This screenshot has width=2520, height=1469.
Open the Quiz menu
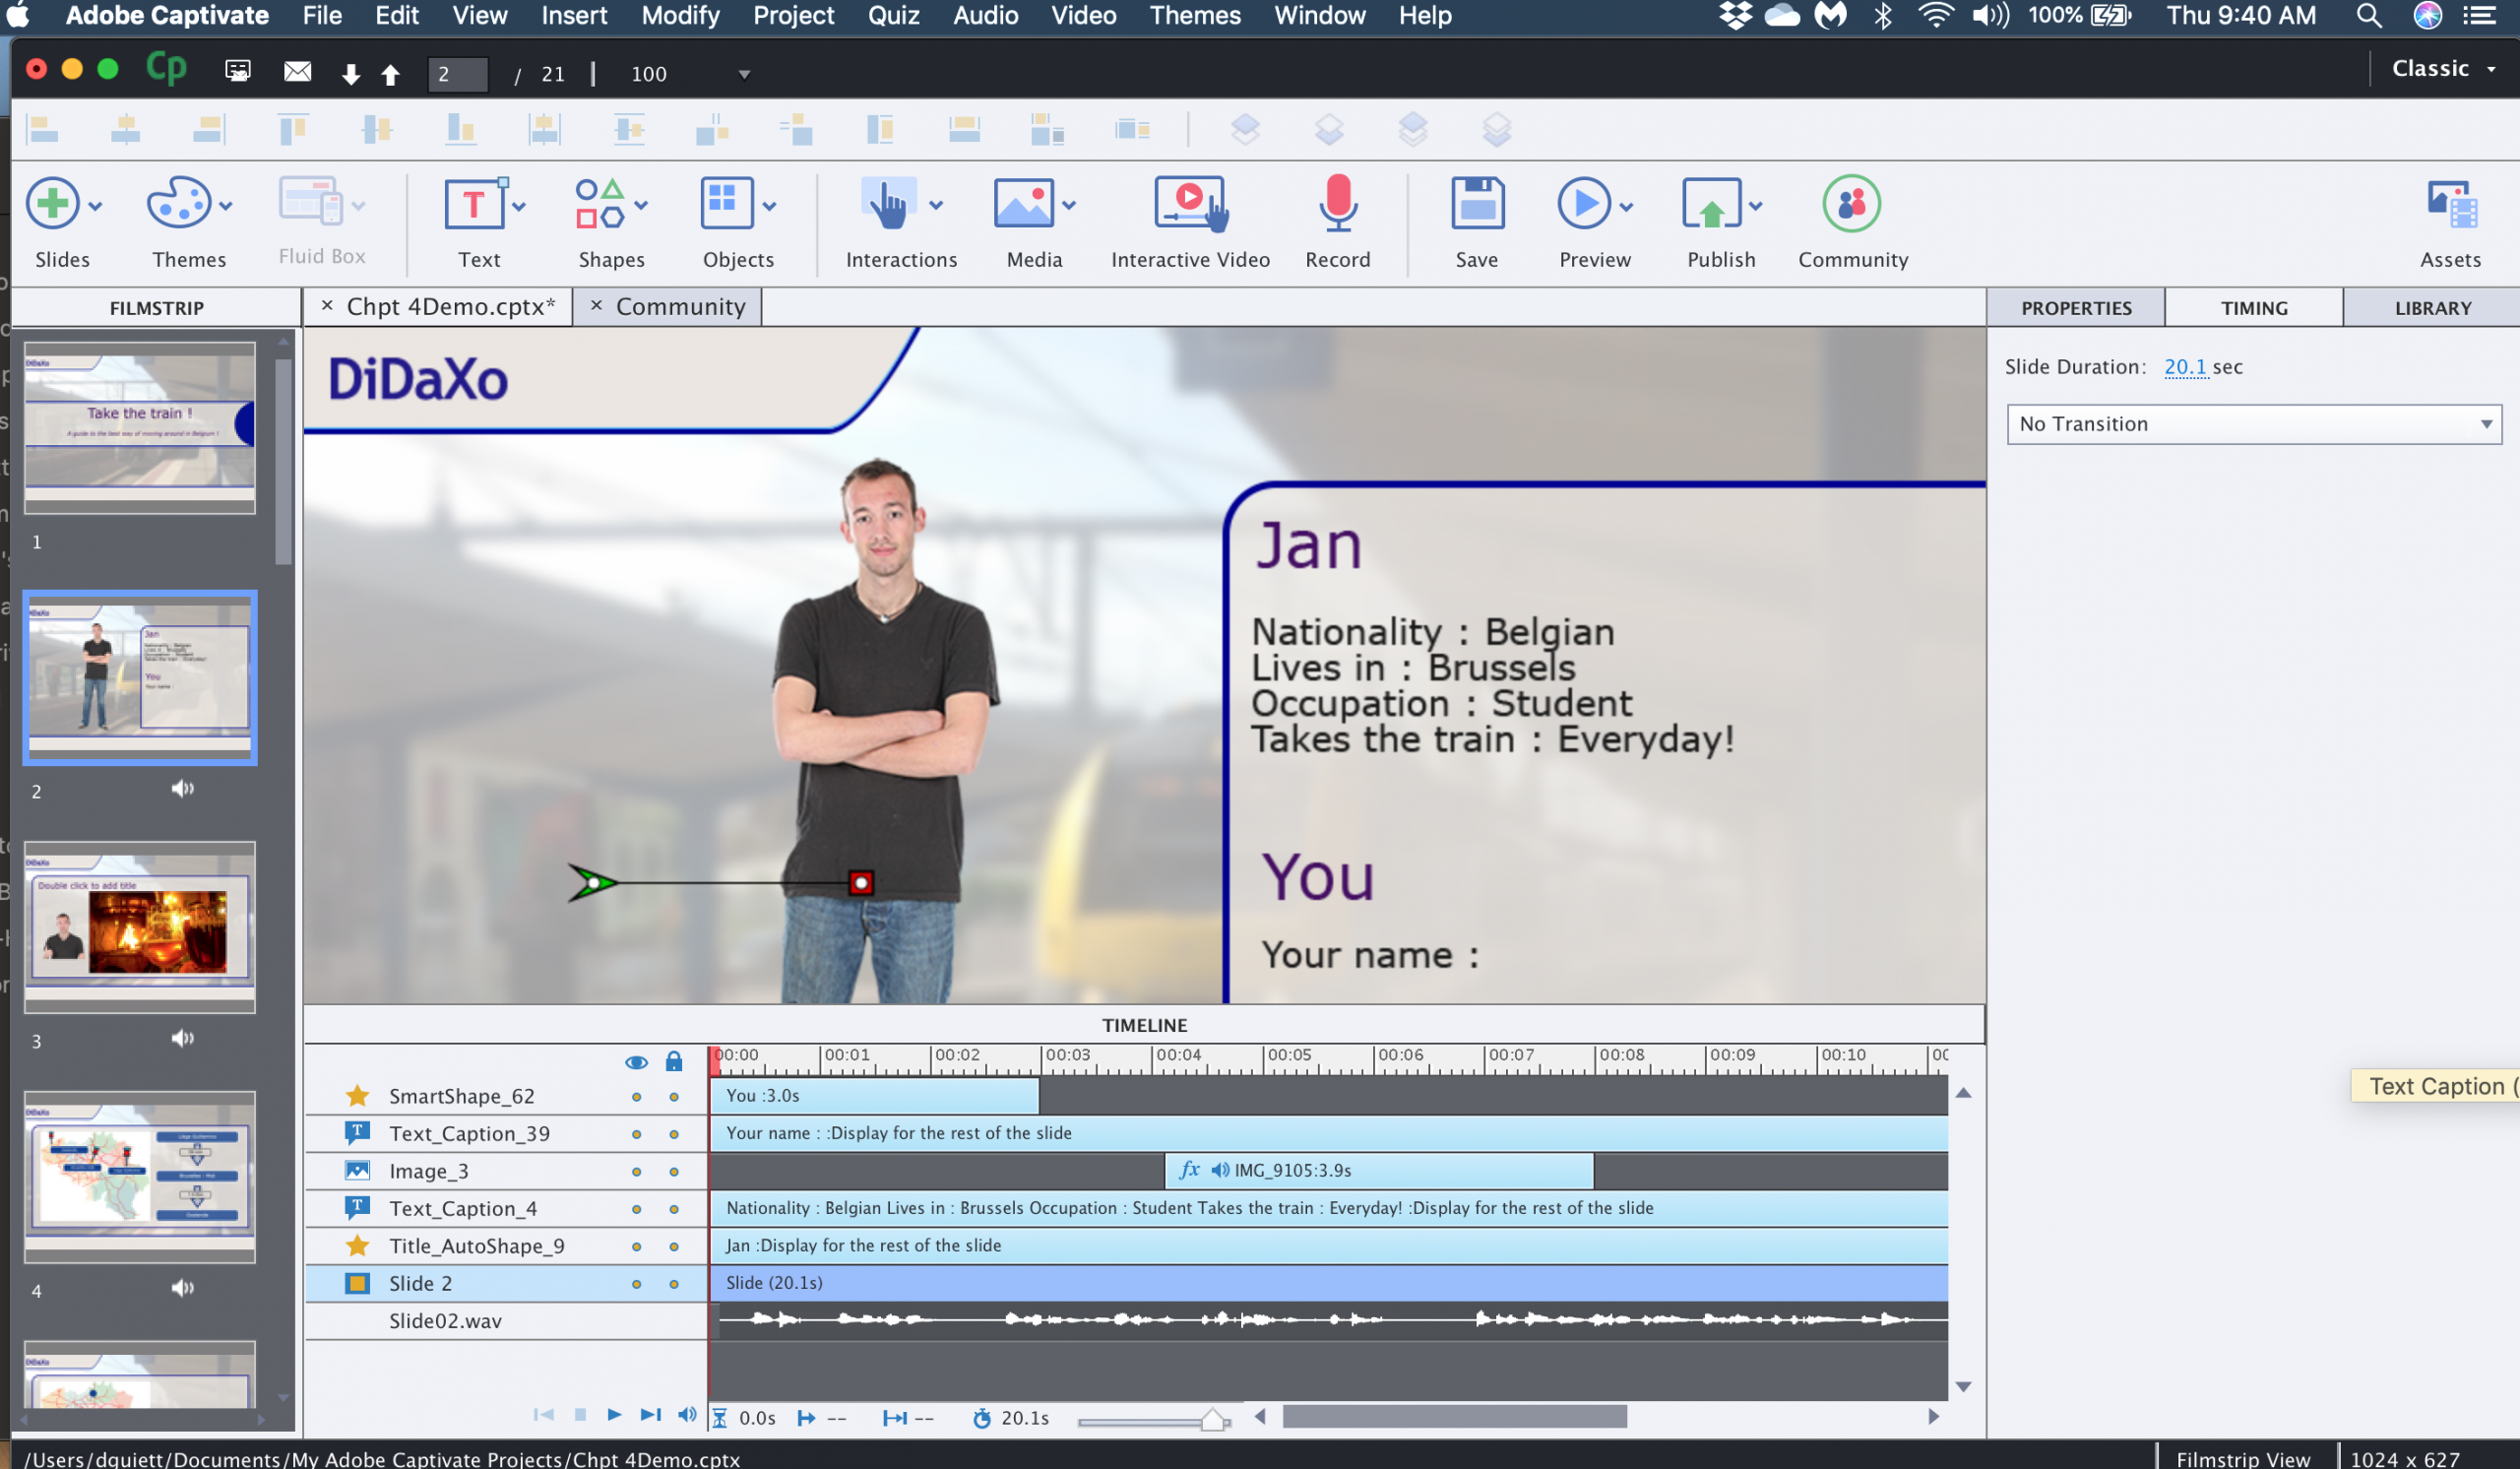(892, 16)
